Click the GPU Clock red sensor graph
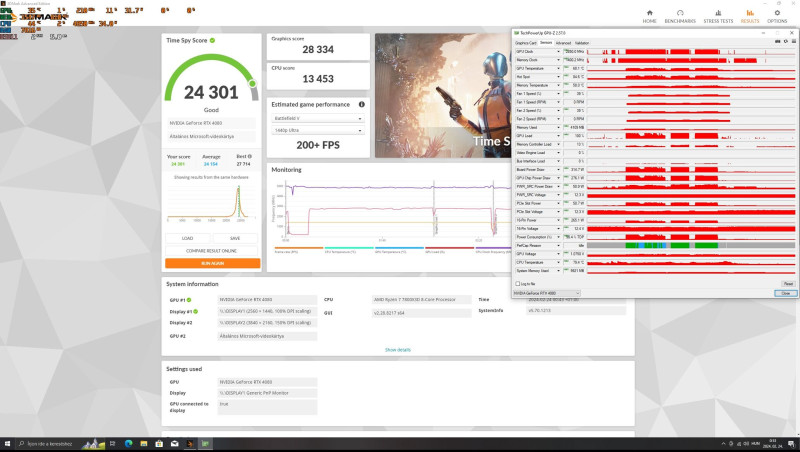The width and height of the screenshot is (800, 452). coord(691,52)
